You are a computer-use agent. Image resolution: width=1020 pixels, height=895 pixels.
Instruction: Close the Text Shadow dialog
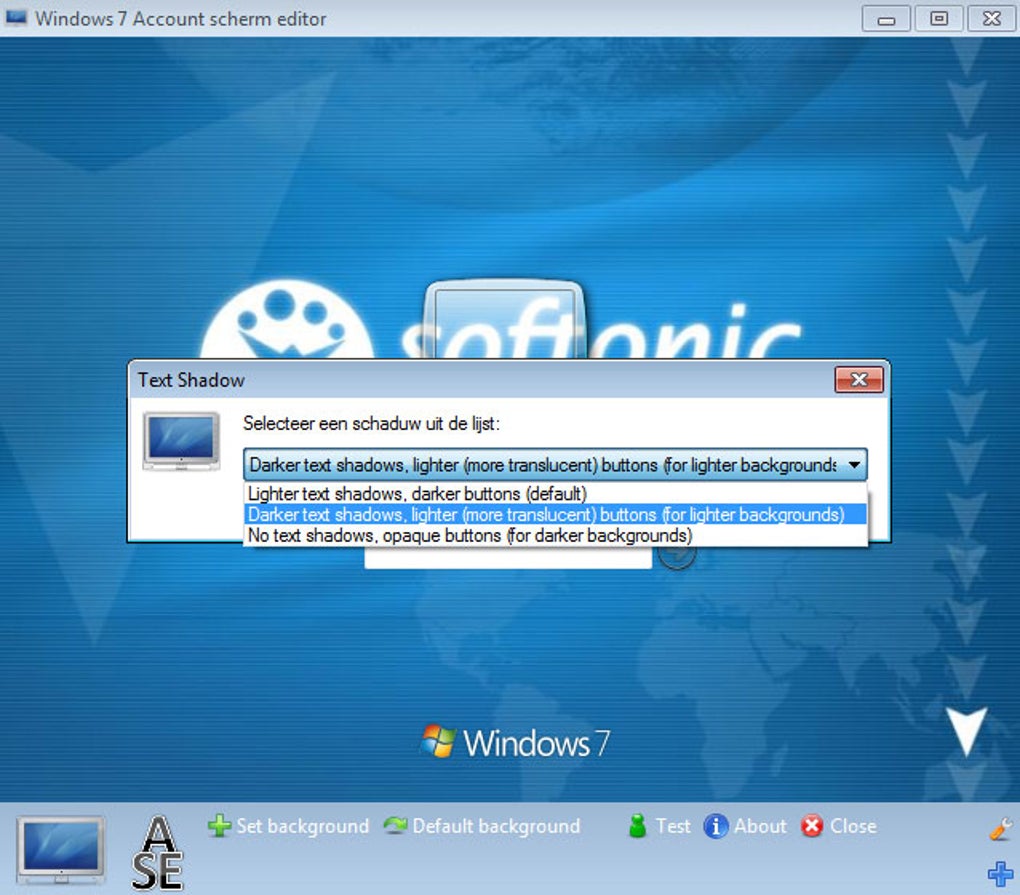tap(859, 380)
